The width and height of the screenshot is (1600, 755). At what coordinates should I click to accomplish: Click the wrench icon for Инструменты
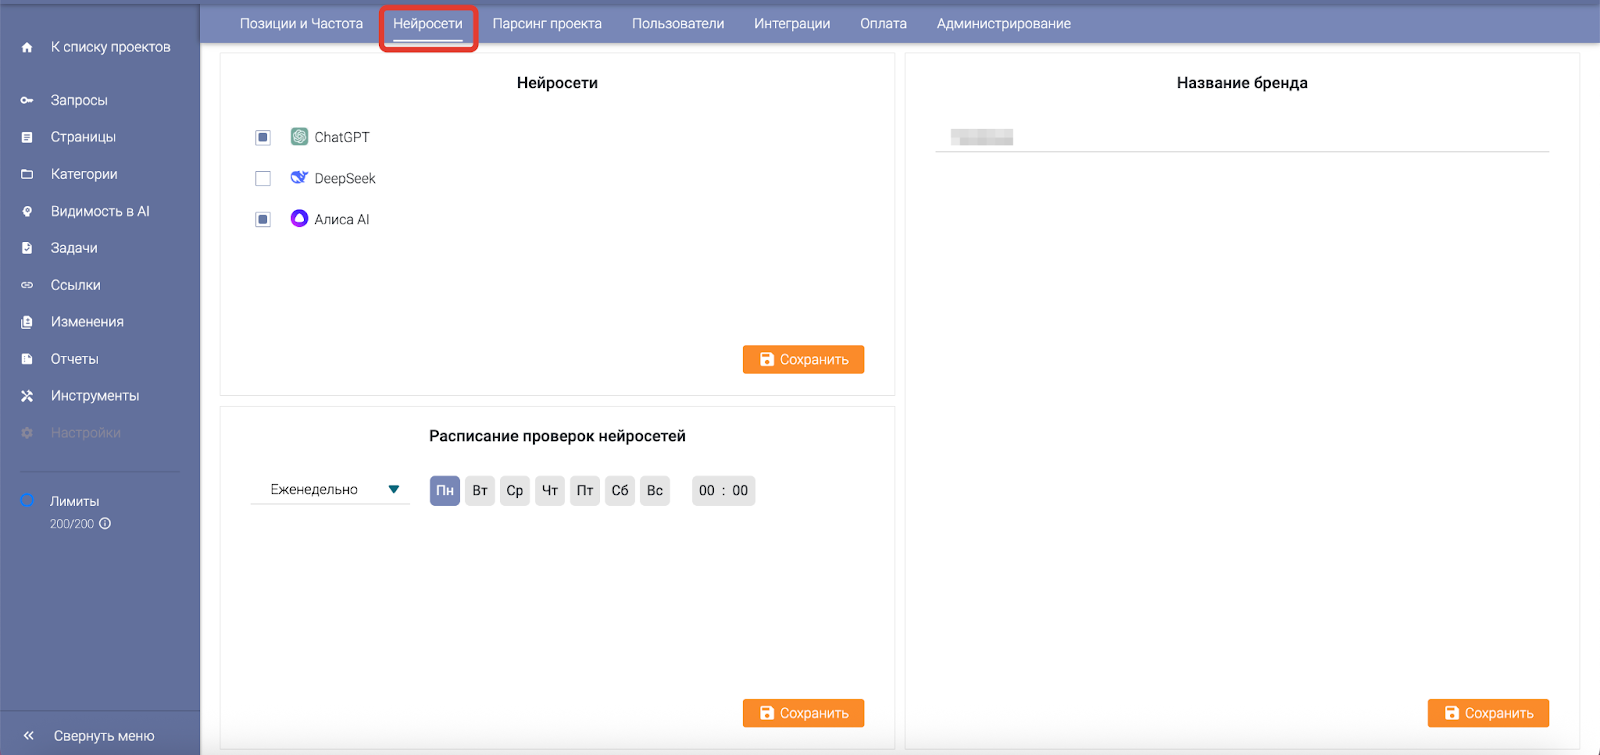[x=27, y=396]
